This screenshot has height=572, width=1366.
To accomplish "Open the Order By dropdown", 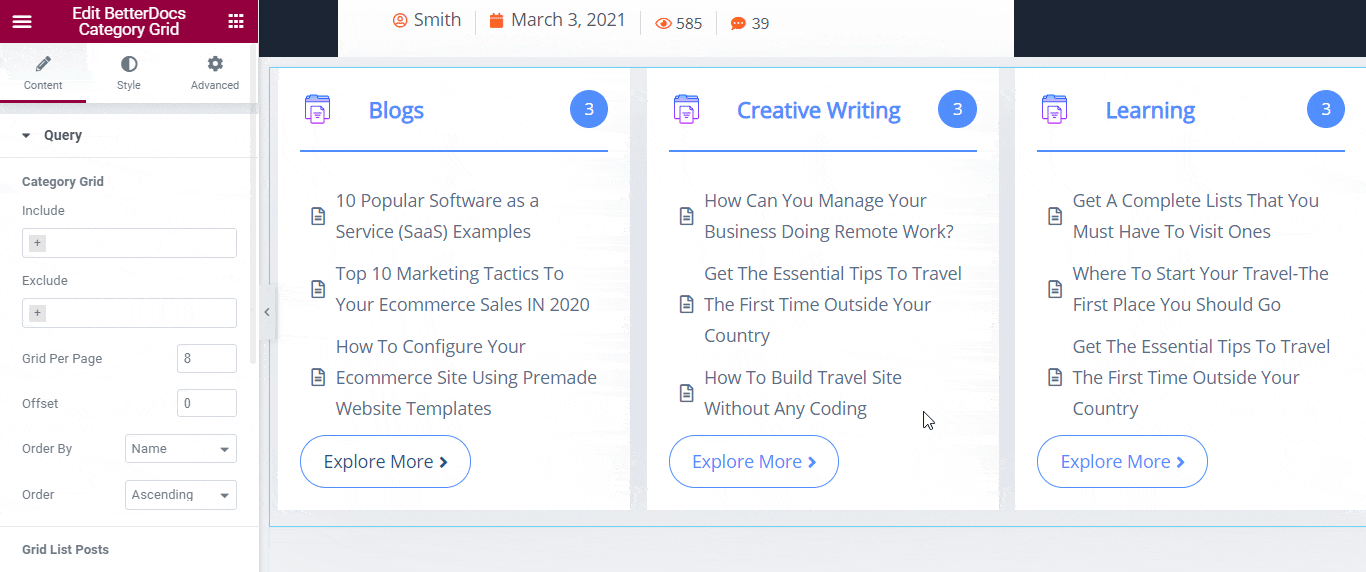I will pos(180,449).
